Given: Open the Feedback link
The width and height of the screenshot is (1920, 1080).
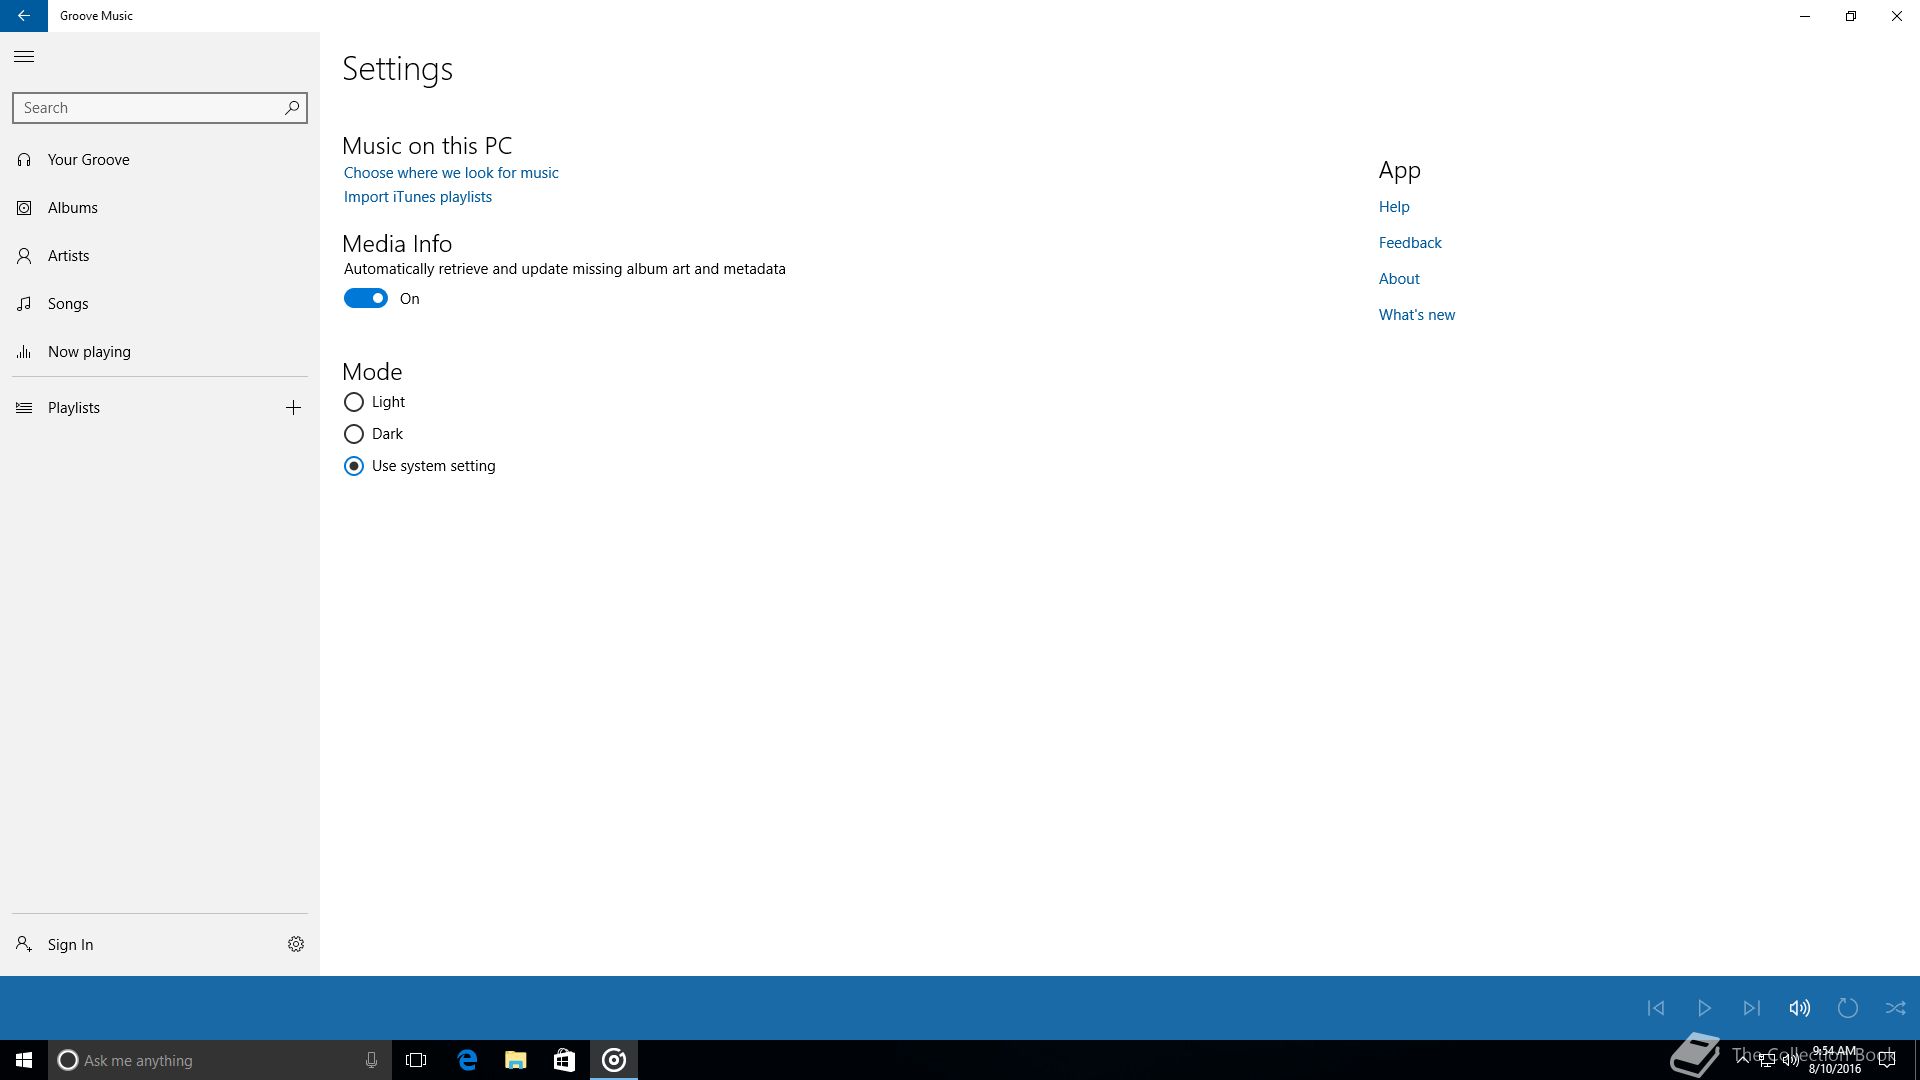Looking at the screenshot, I should 1410,243.
